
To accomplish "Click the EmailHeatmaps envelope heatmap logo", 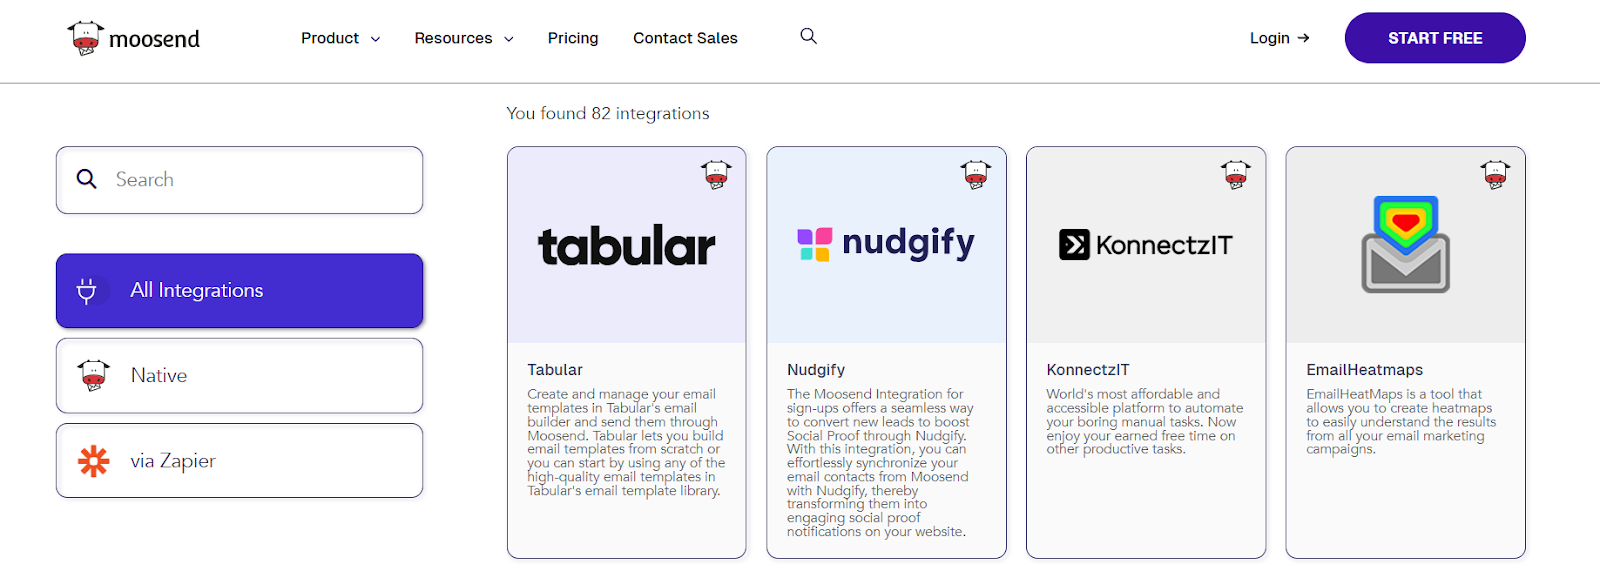I will pyautogui.click(x=1405, y=244).
